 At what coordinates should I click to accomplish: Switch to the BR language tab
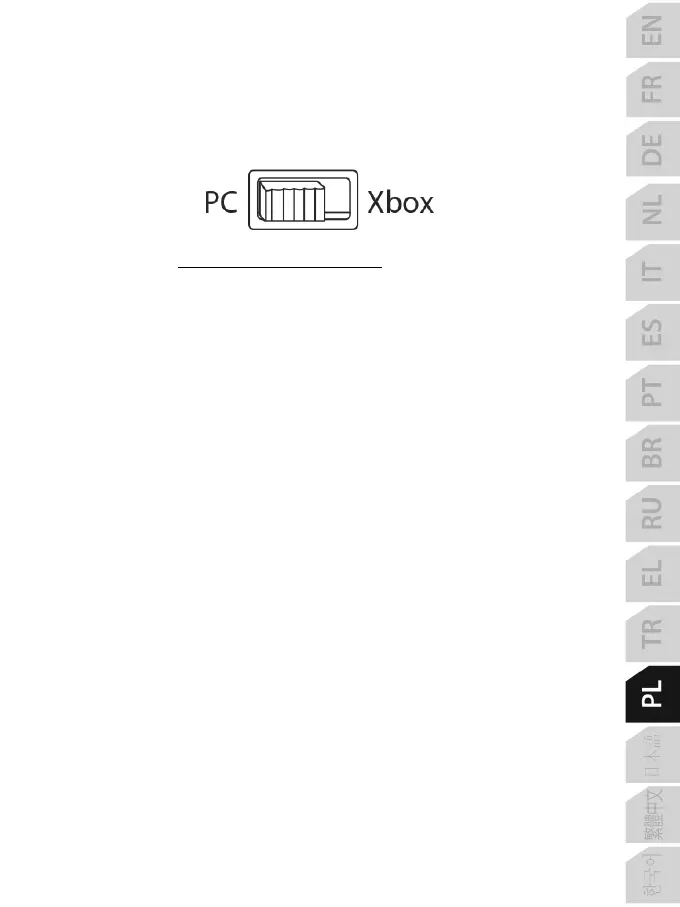click(652, 452)
